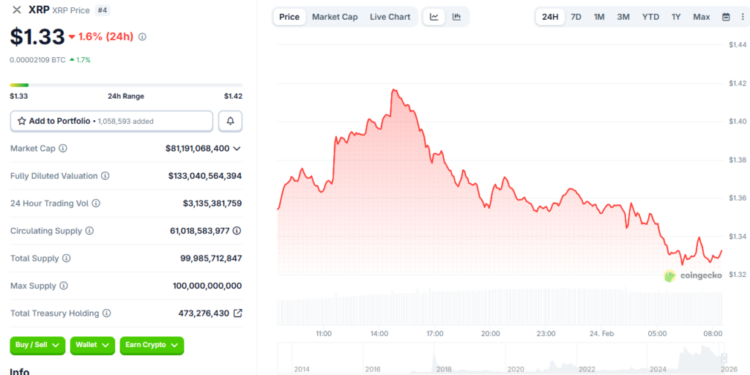Open the Earn Crypto dropdown

(152, 345)
